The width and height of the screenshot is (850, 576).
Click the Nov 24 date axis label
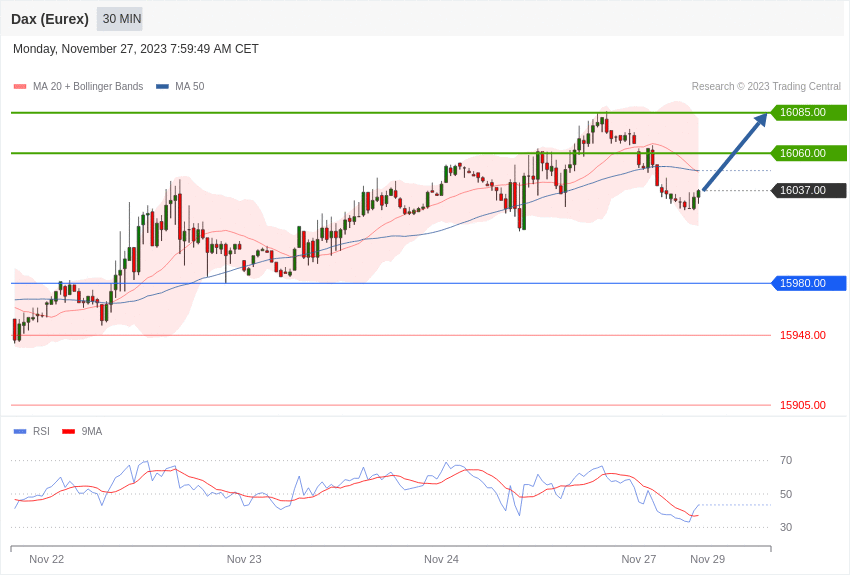[x=441, y=559]
